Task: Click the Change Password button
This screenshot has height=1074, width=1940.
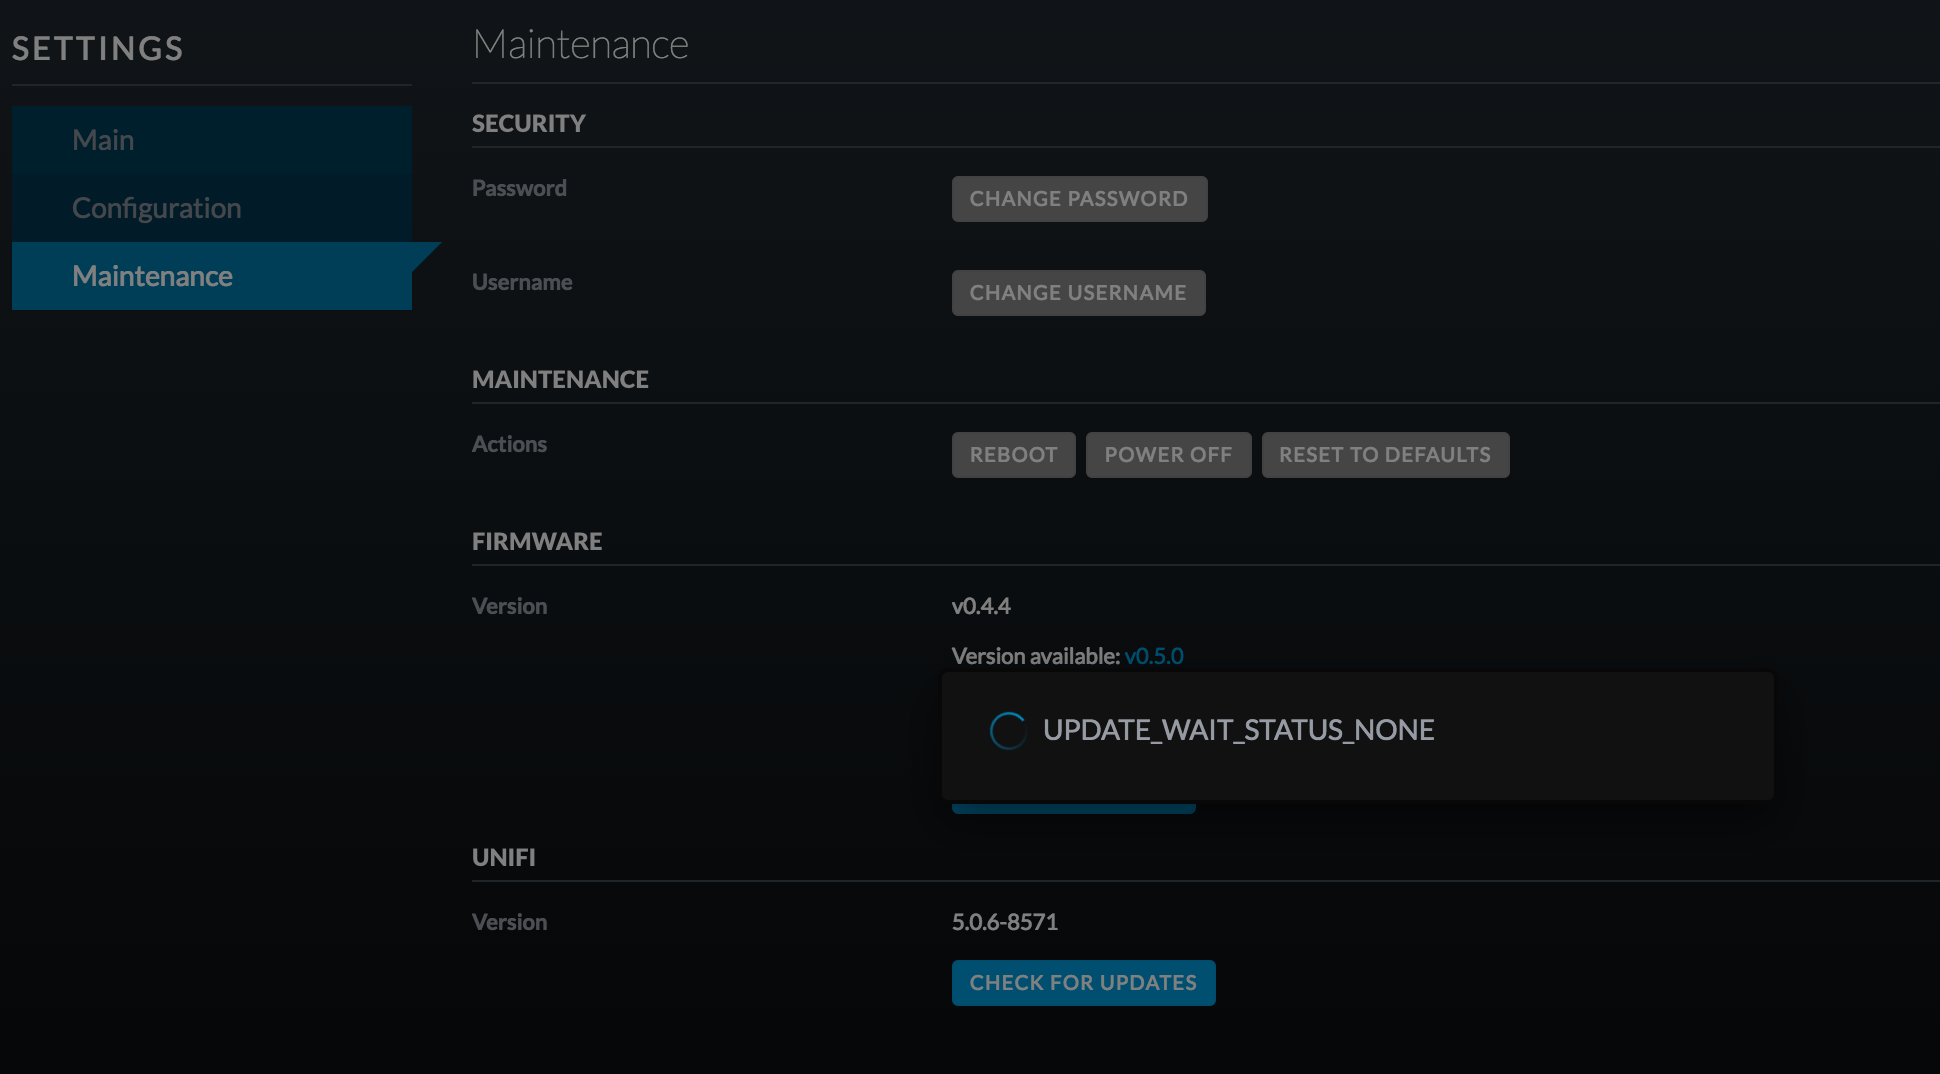Action: pyautogui.click(x=1079, y=199)
